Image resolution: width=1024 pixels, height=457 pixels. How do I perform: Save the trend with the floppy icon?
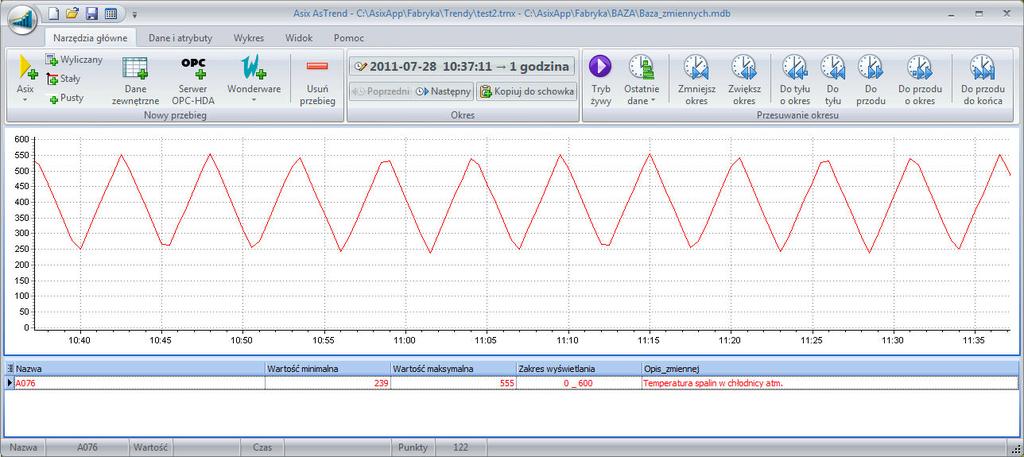[92, 13]
